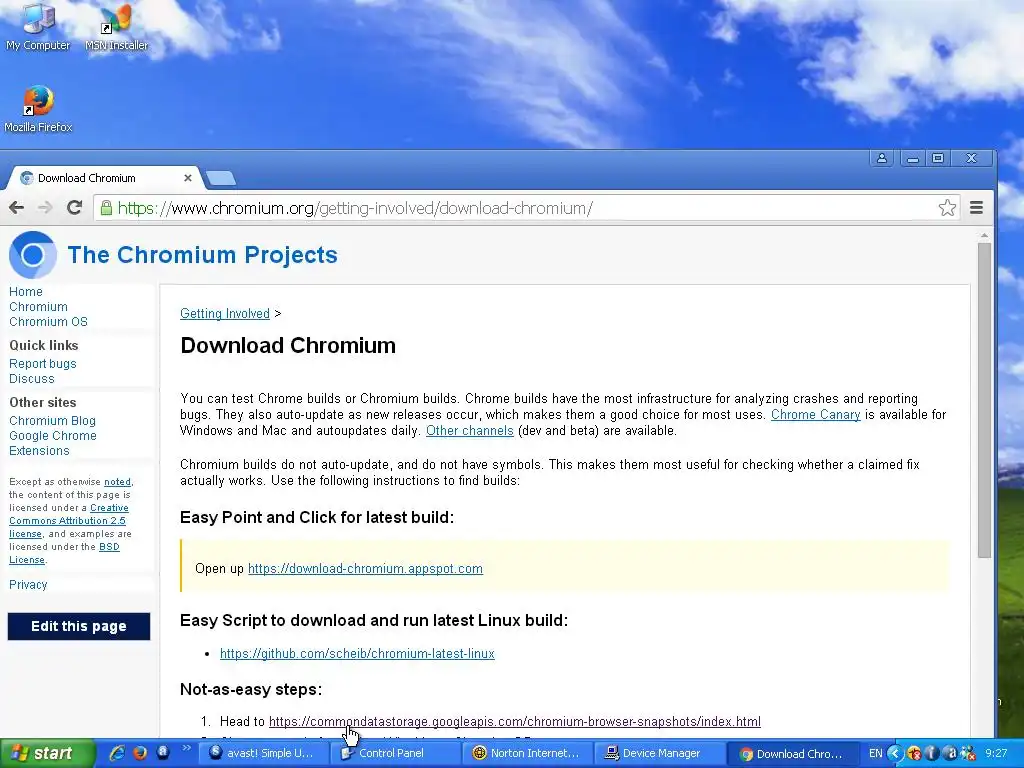
Task: Open the Home sidebar link
Action: [x=25, y=291]
